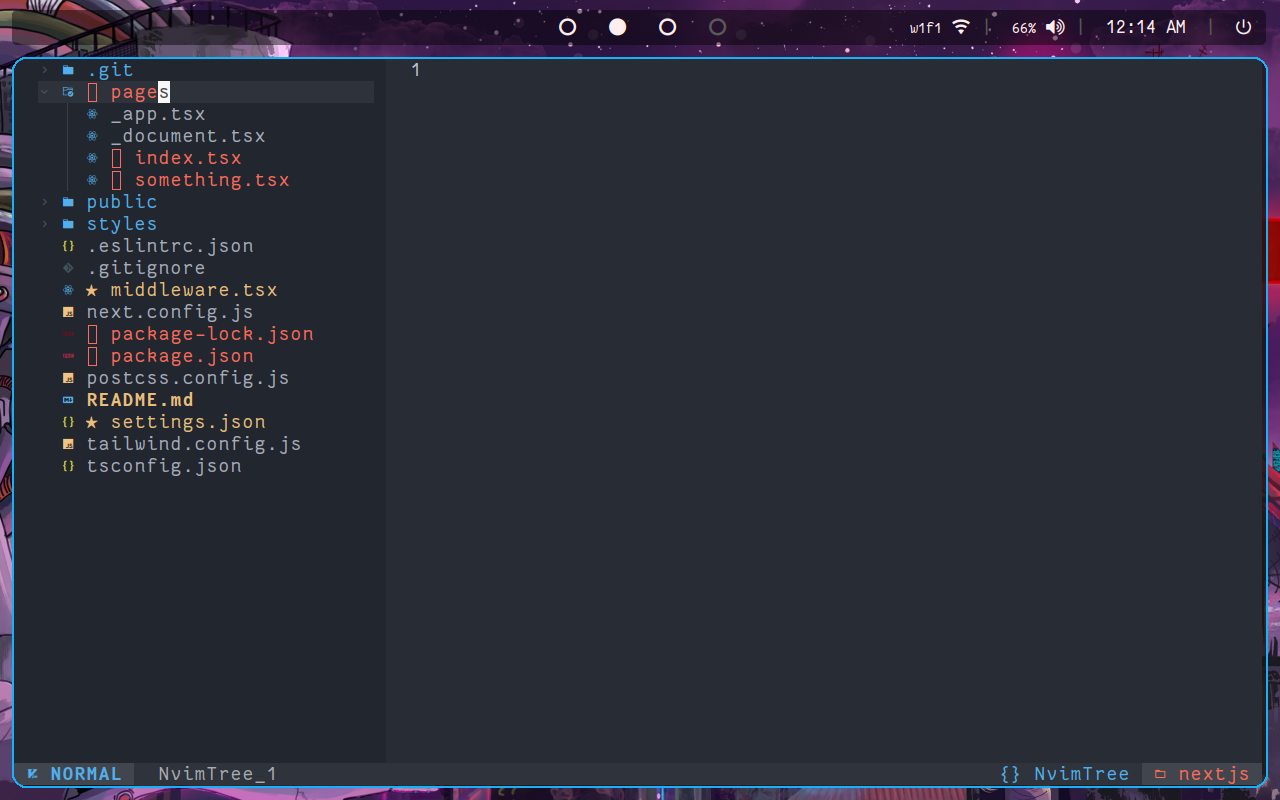Screen dimensions: 1280x800
Task: Click the open folder icon beside pages
Action: 66,91
